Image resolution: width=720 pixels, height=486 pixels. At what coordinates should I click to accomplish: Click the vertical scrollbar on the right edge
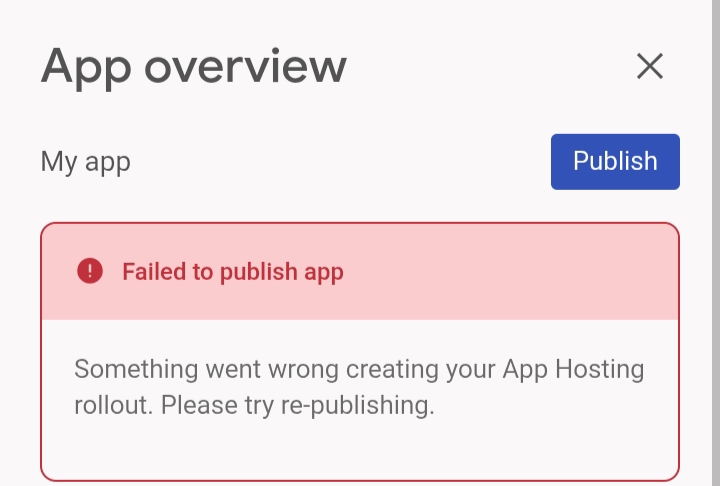coord(716,243)
